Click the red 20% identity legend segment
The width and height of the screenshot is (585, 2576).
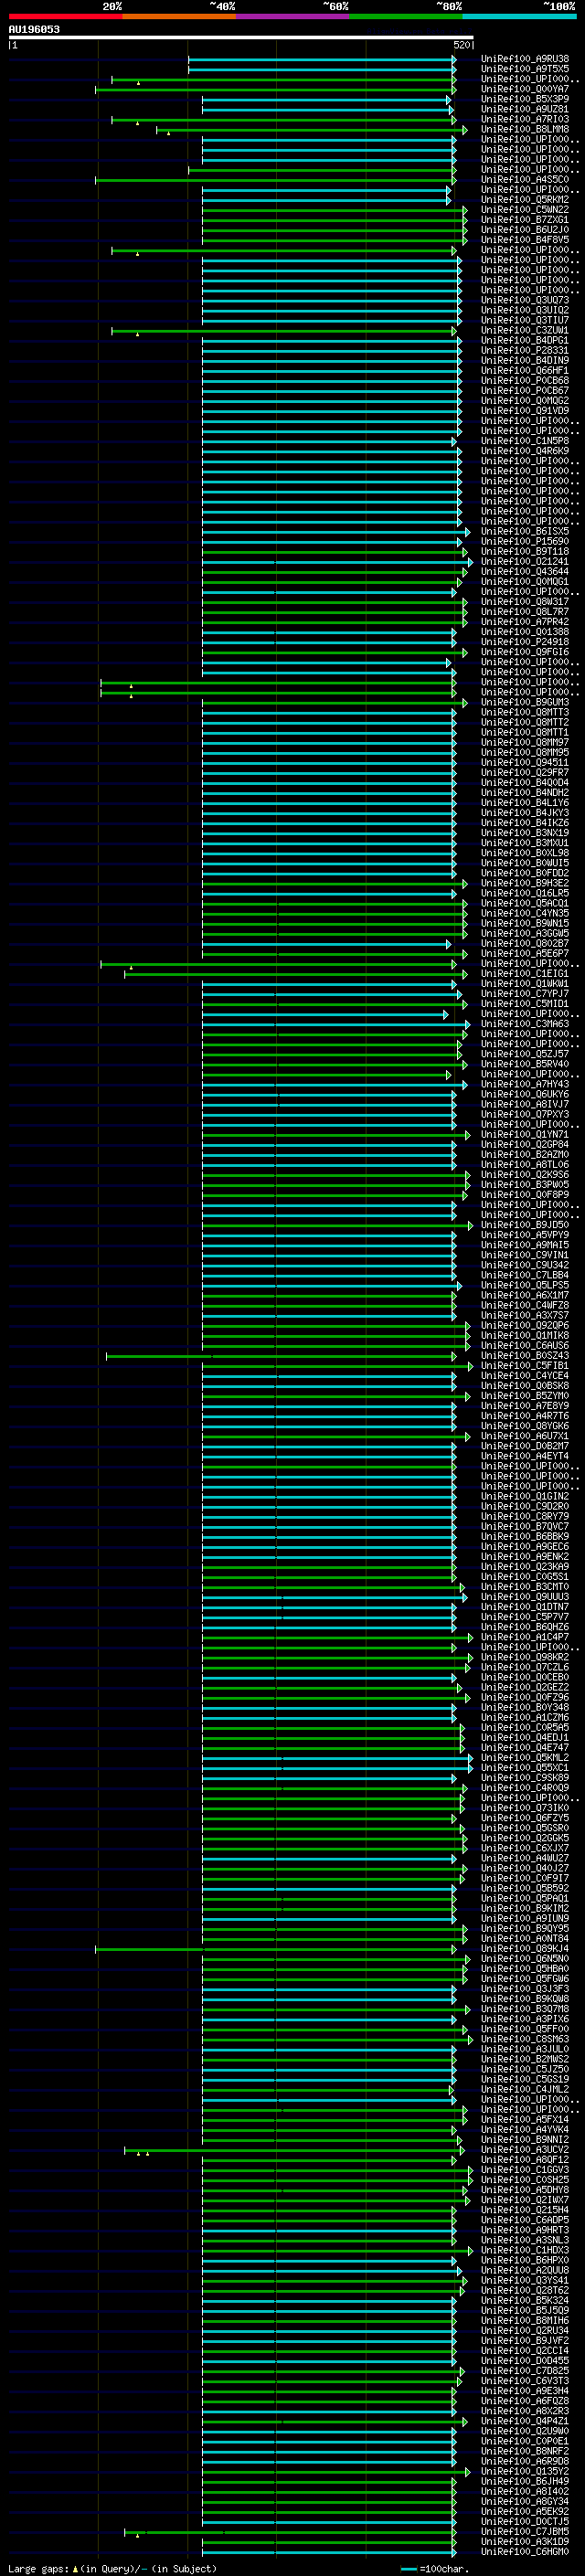click(x=65, y=16)
